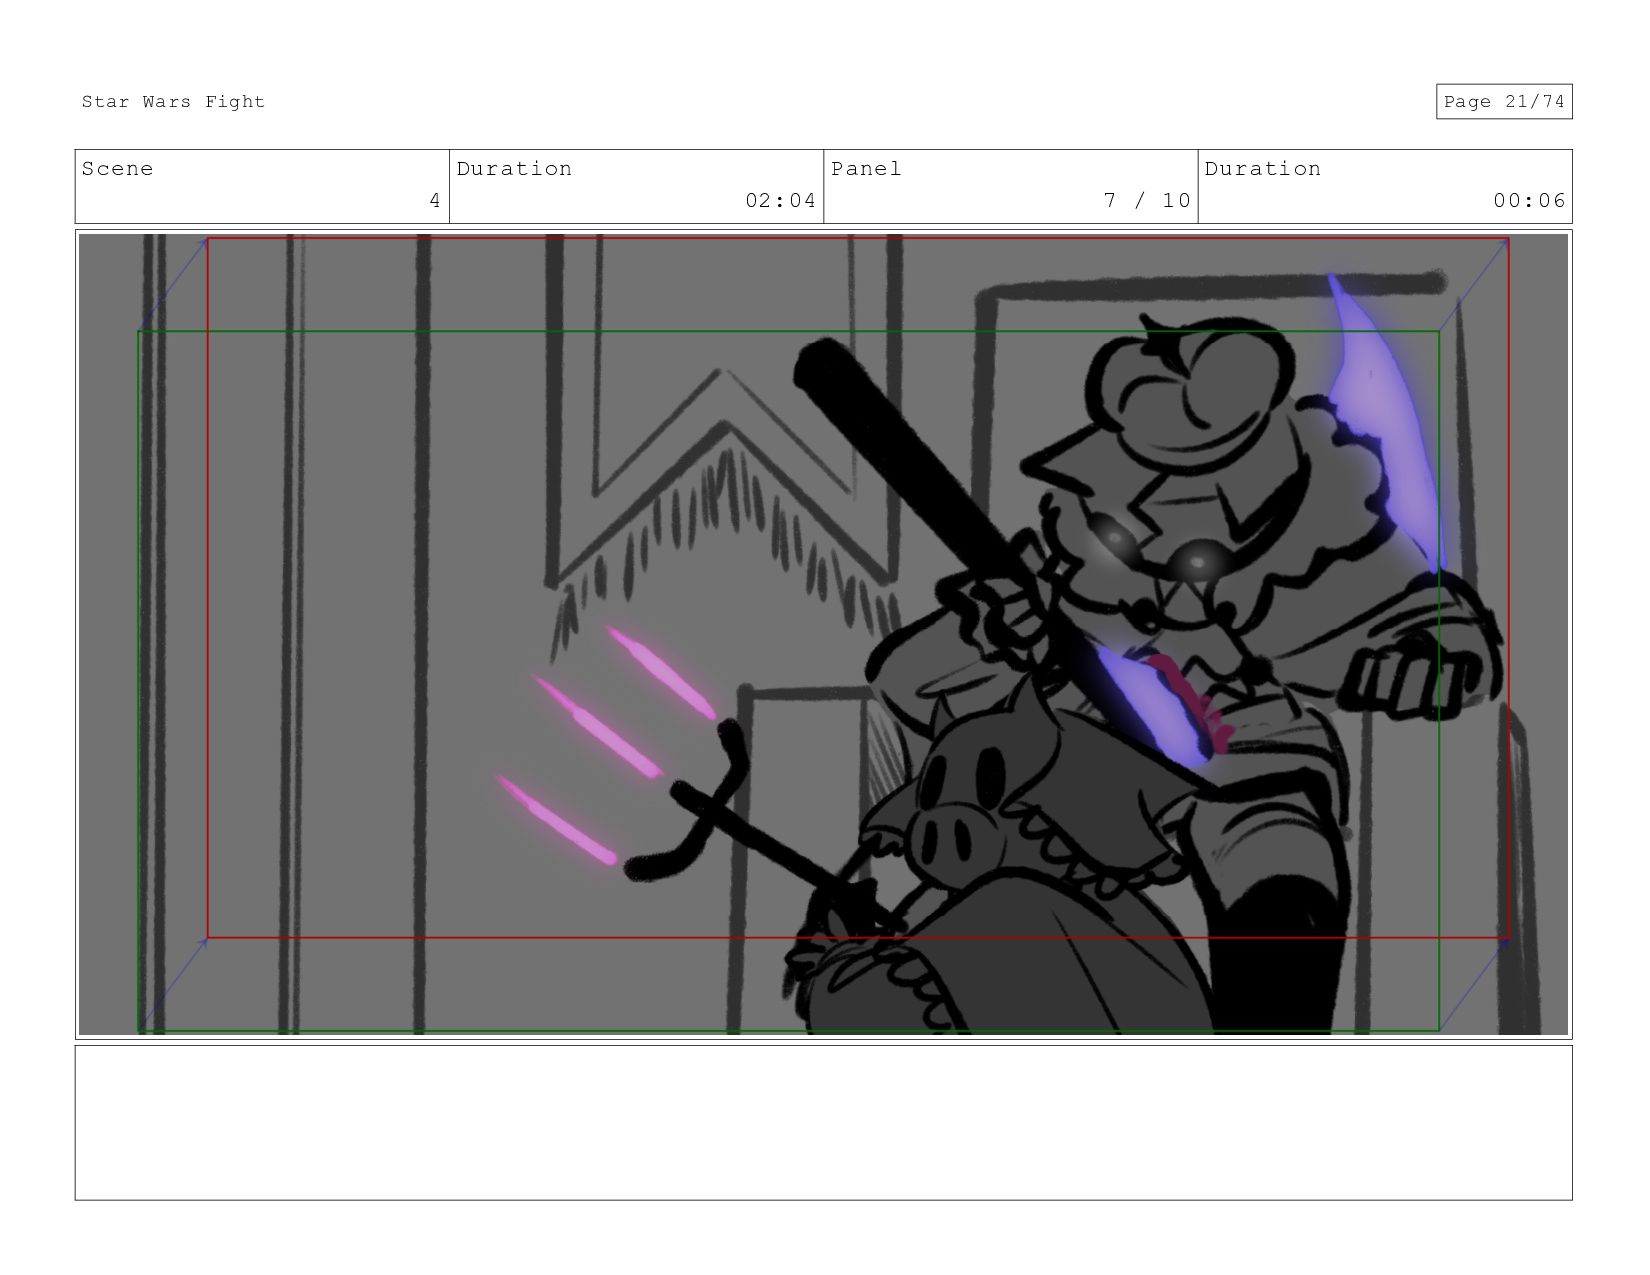Click the 'Star Wars Fight' title text
Viewport: 1650px width, 1275px height.
click(x=173, y=102)
